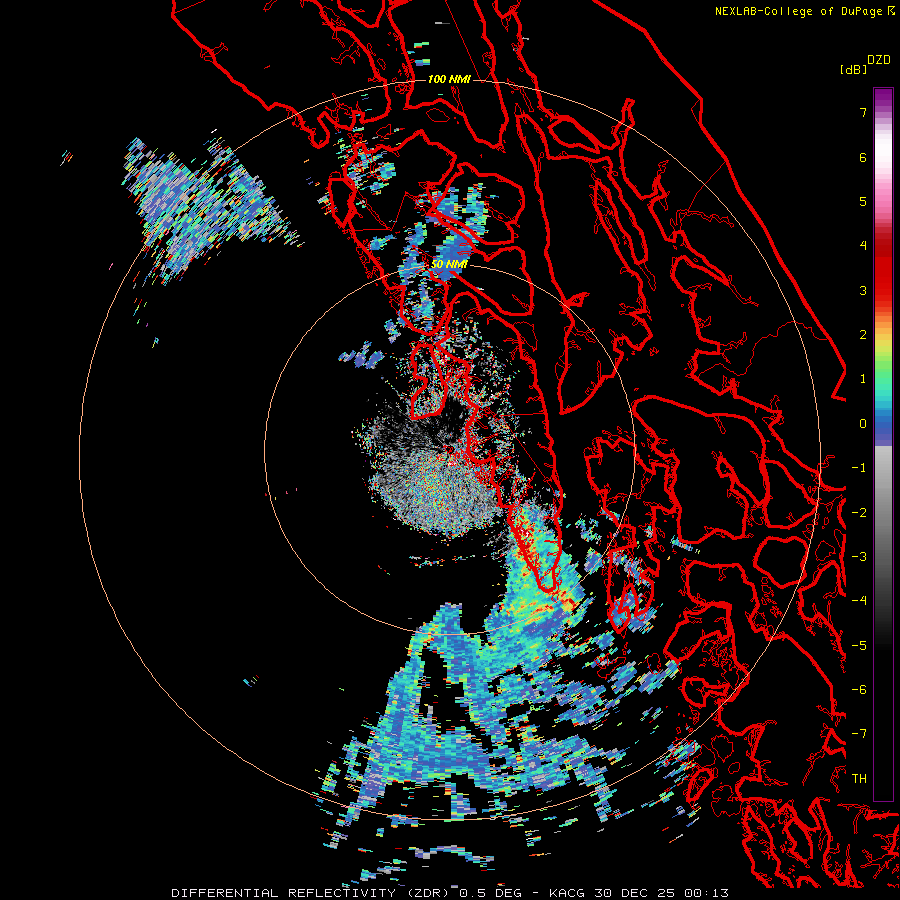Select the -6 value on the scale
Viewport: 900px width, 900px height.
point(859,689)
